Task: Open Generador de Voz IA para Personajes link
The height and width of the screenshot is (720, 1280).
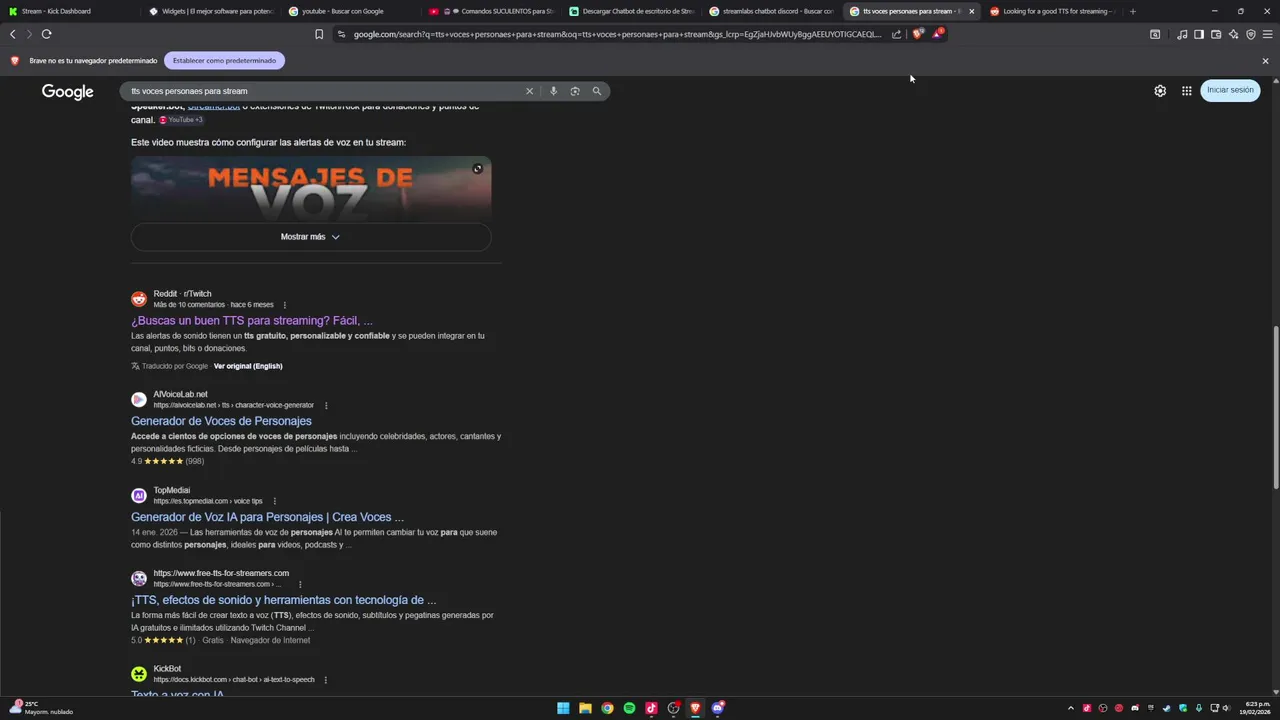Action: coord(267,517)
